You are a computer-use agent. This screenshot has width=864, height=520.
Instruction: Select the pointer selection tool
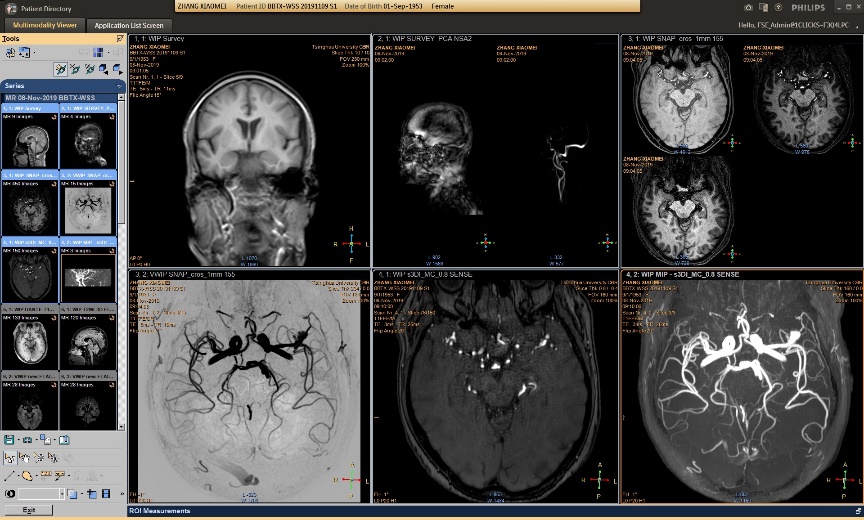point(9,458)
